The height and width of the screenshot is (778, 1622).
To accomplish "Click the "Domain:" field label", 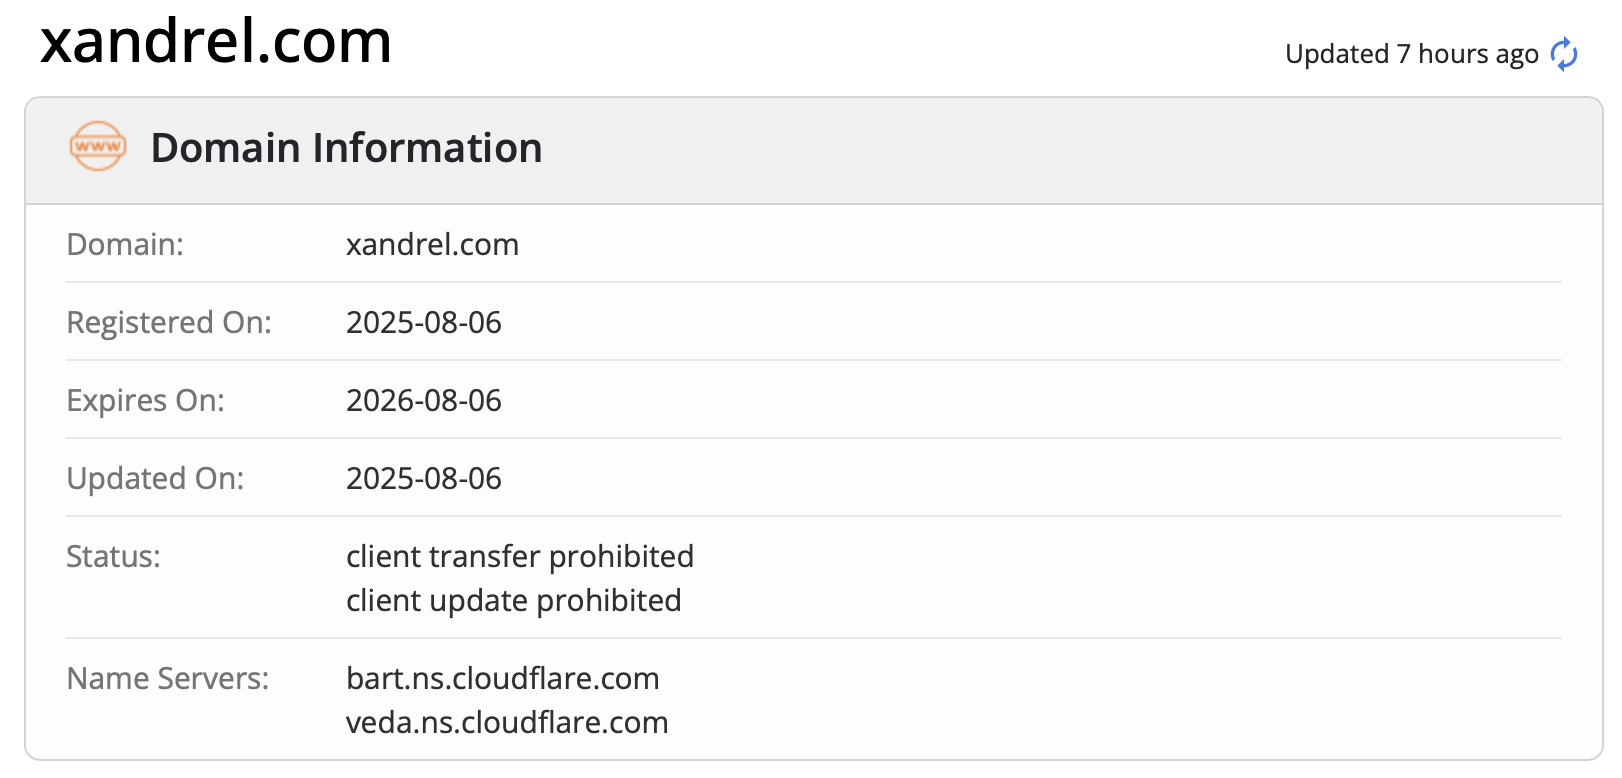I will [x=125, y=245].
